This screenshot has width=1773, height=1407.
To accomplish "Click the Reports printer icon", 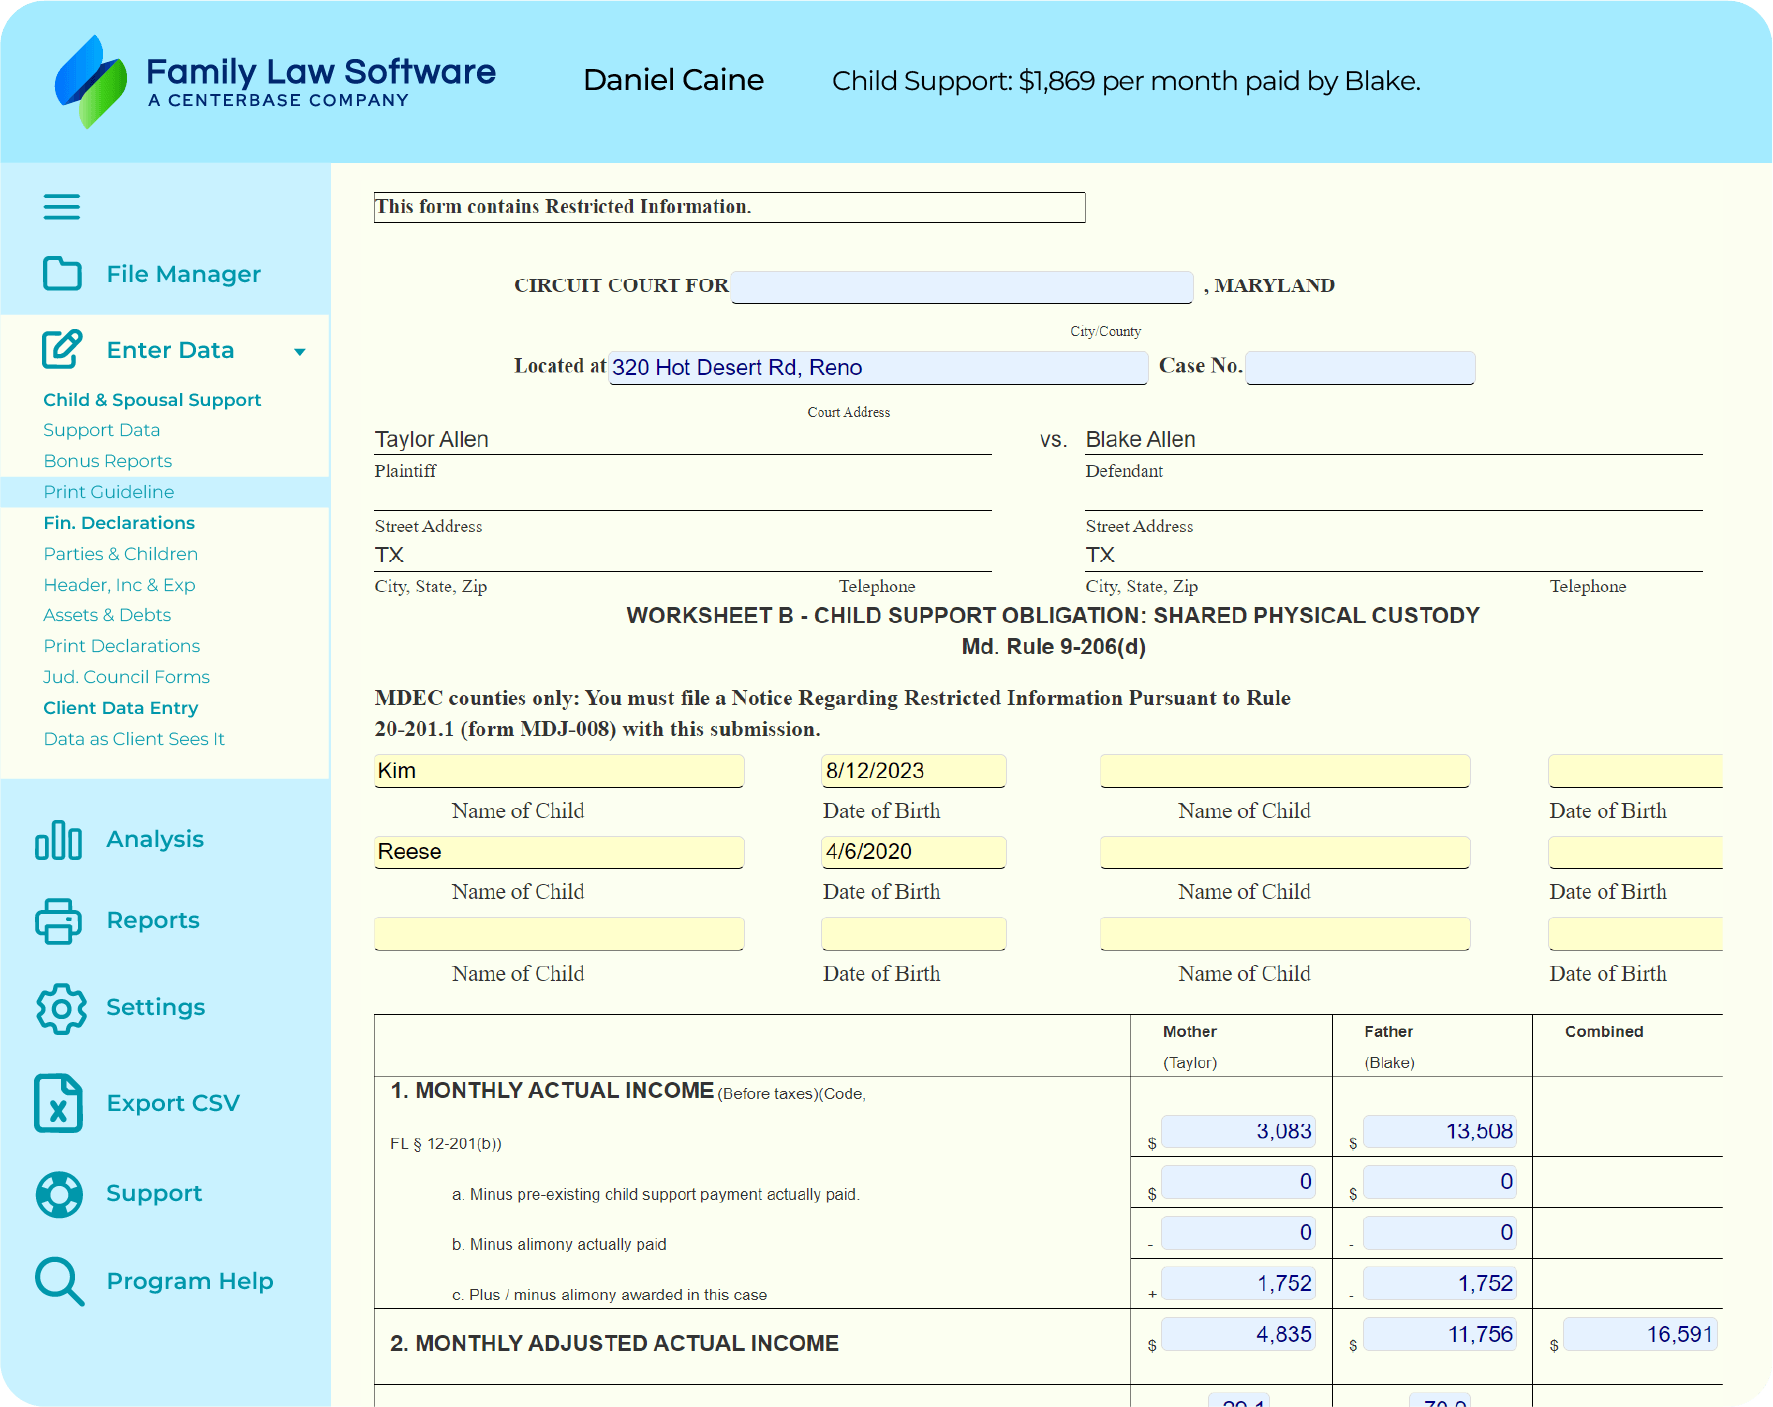I will [59, 921].
